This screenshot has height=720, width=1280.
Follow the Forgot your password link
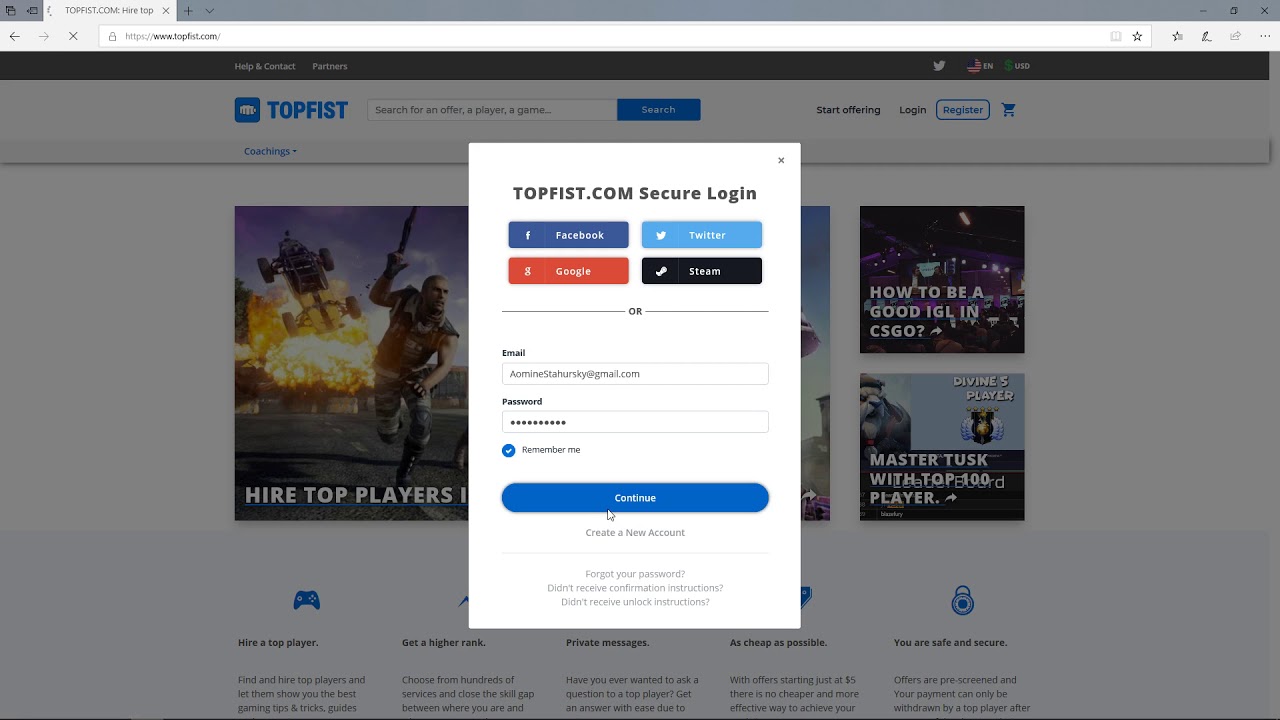coord(635,574)
